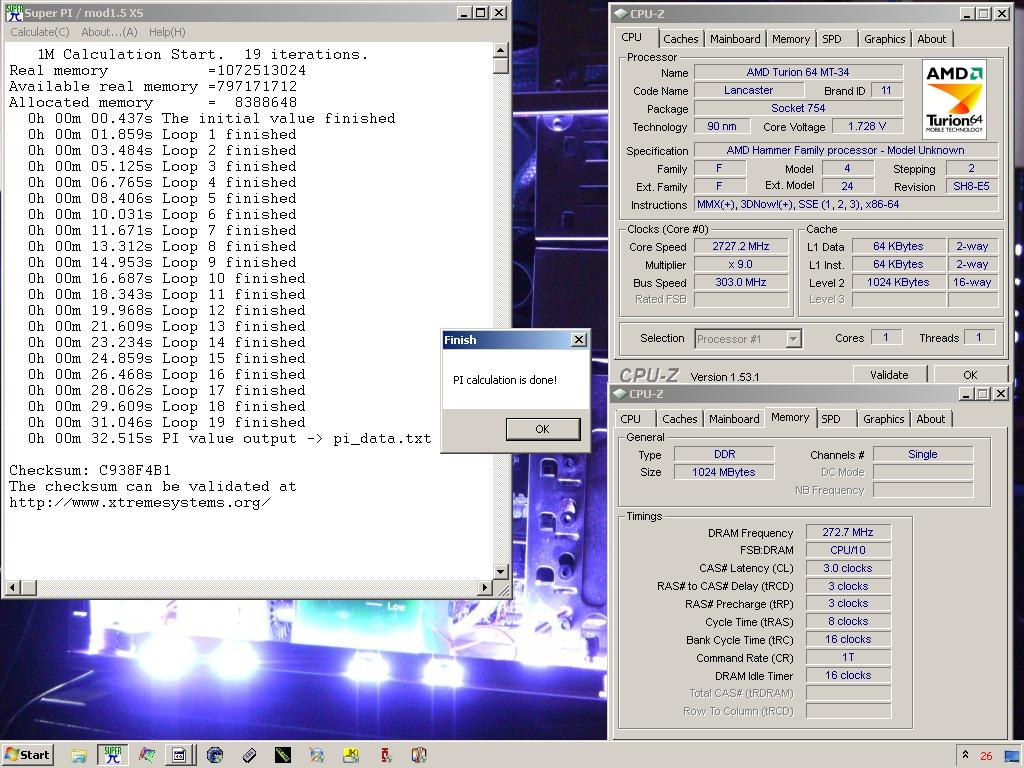Click the red 26 tray temperature icon
This screenshot has width=1024, height=768.
coord(986,756)
